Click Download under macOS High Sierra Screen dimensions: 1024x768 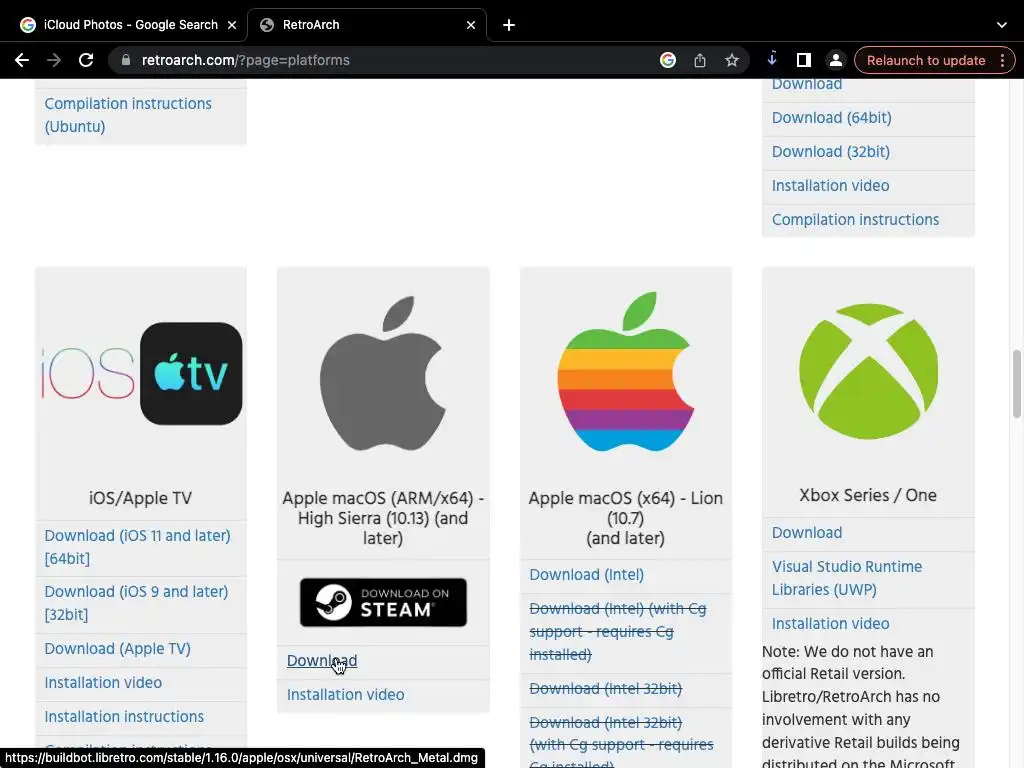coord(322,661)
